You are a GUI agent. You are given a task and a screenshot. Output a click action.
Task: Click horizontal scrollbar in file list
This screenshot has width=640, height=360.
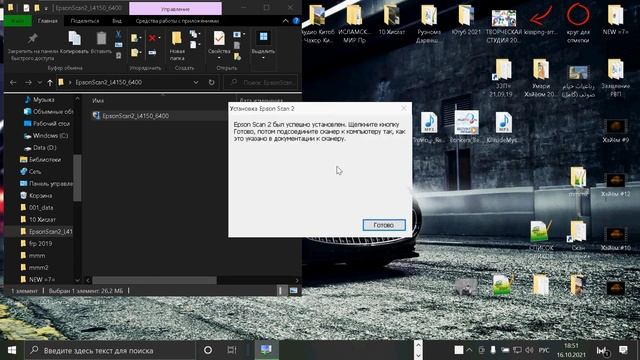coord(154,280)
